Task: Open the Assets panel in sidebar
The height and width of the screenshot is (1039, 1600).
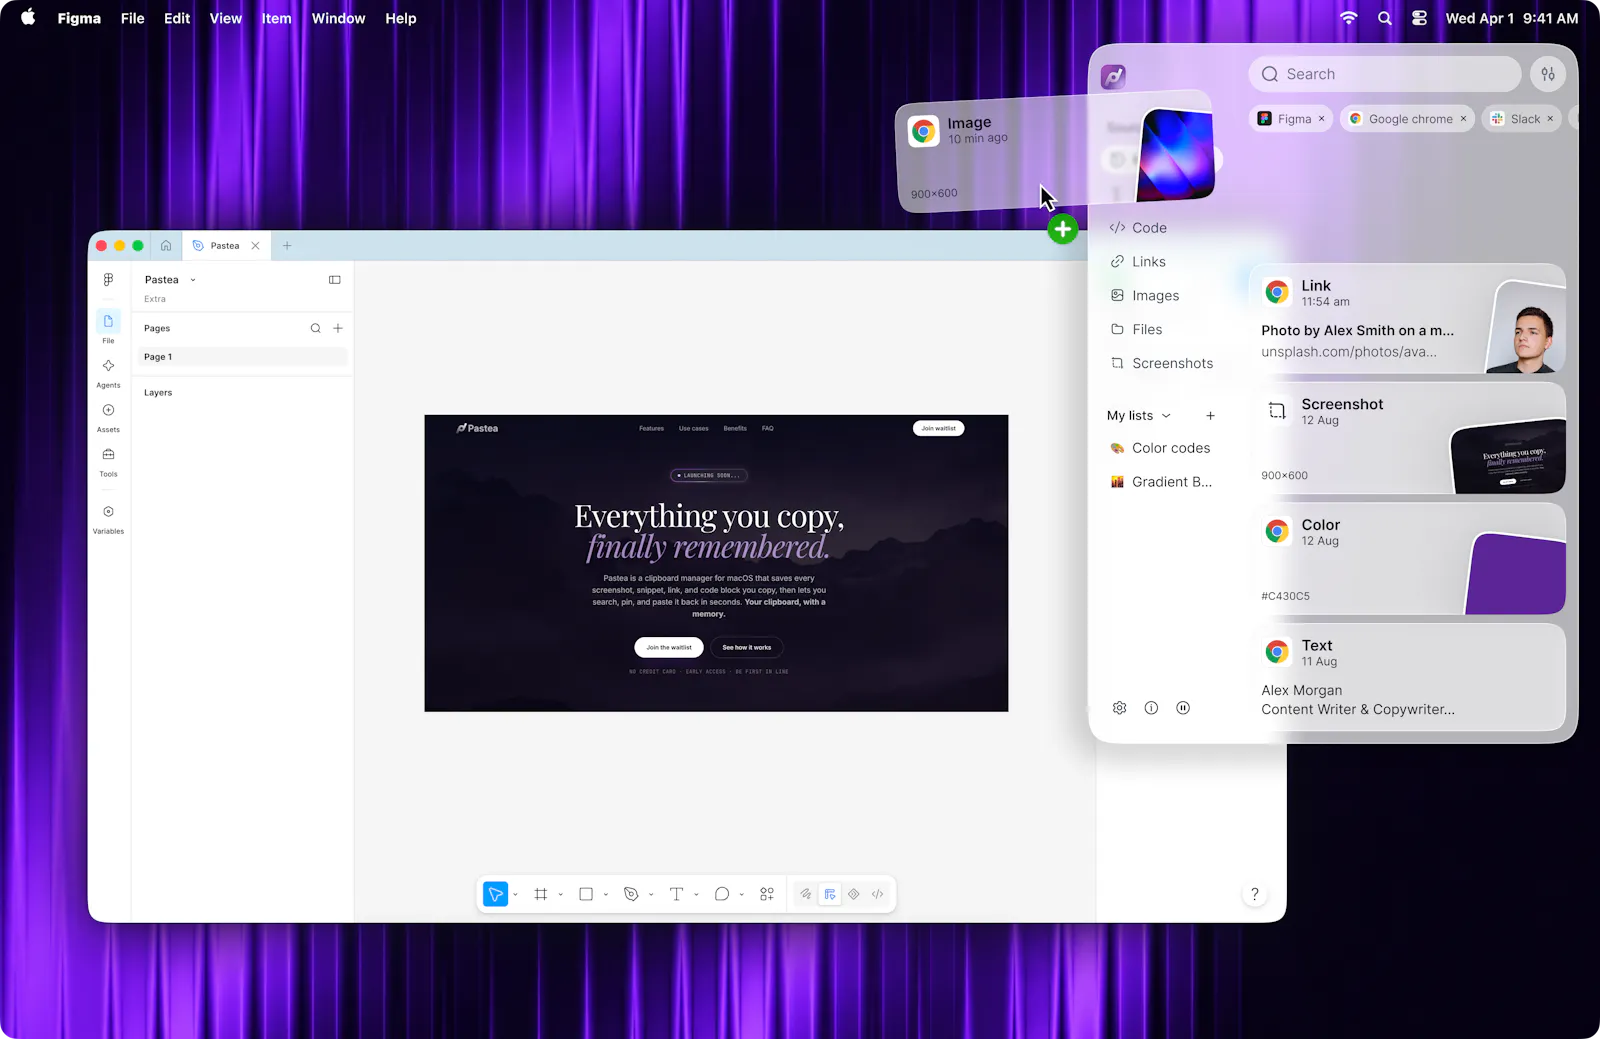Action: tap(108, 417)
